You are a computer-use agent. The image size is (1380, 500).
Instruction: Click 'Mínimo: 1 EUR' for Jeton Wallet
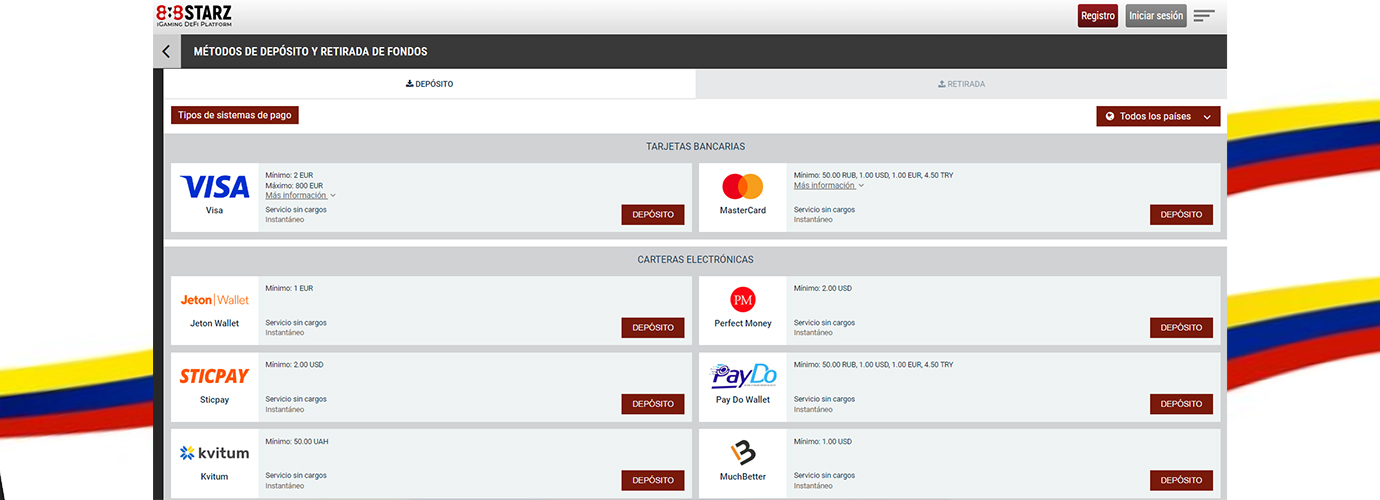[x=289, y=288]
